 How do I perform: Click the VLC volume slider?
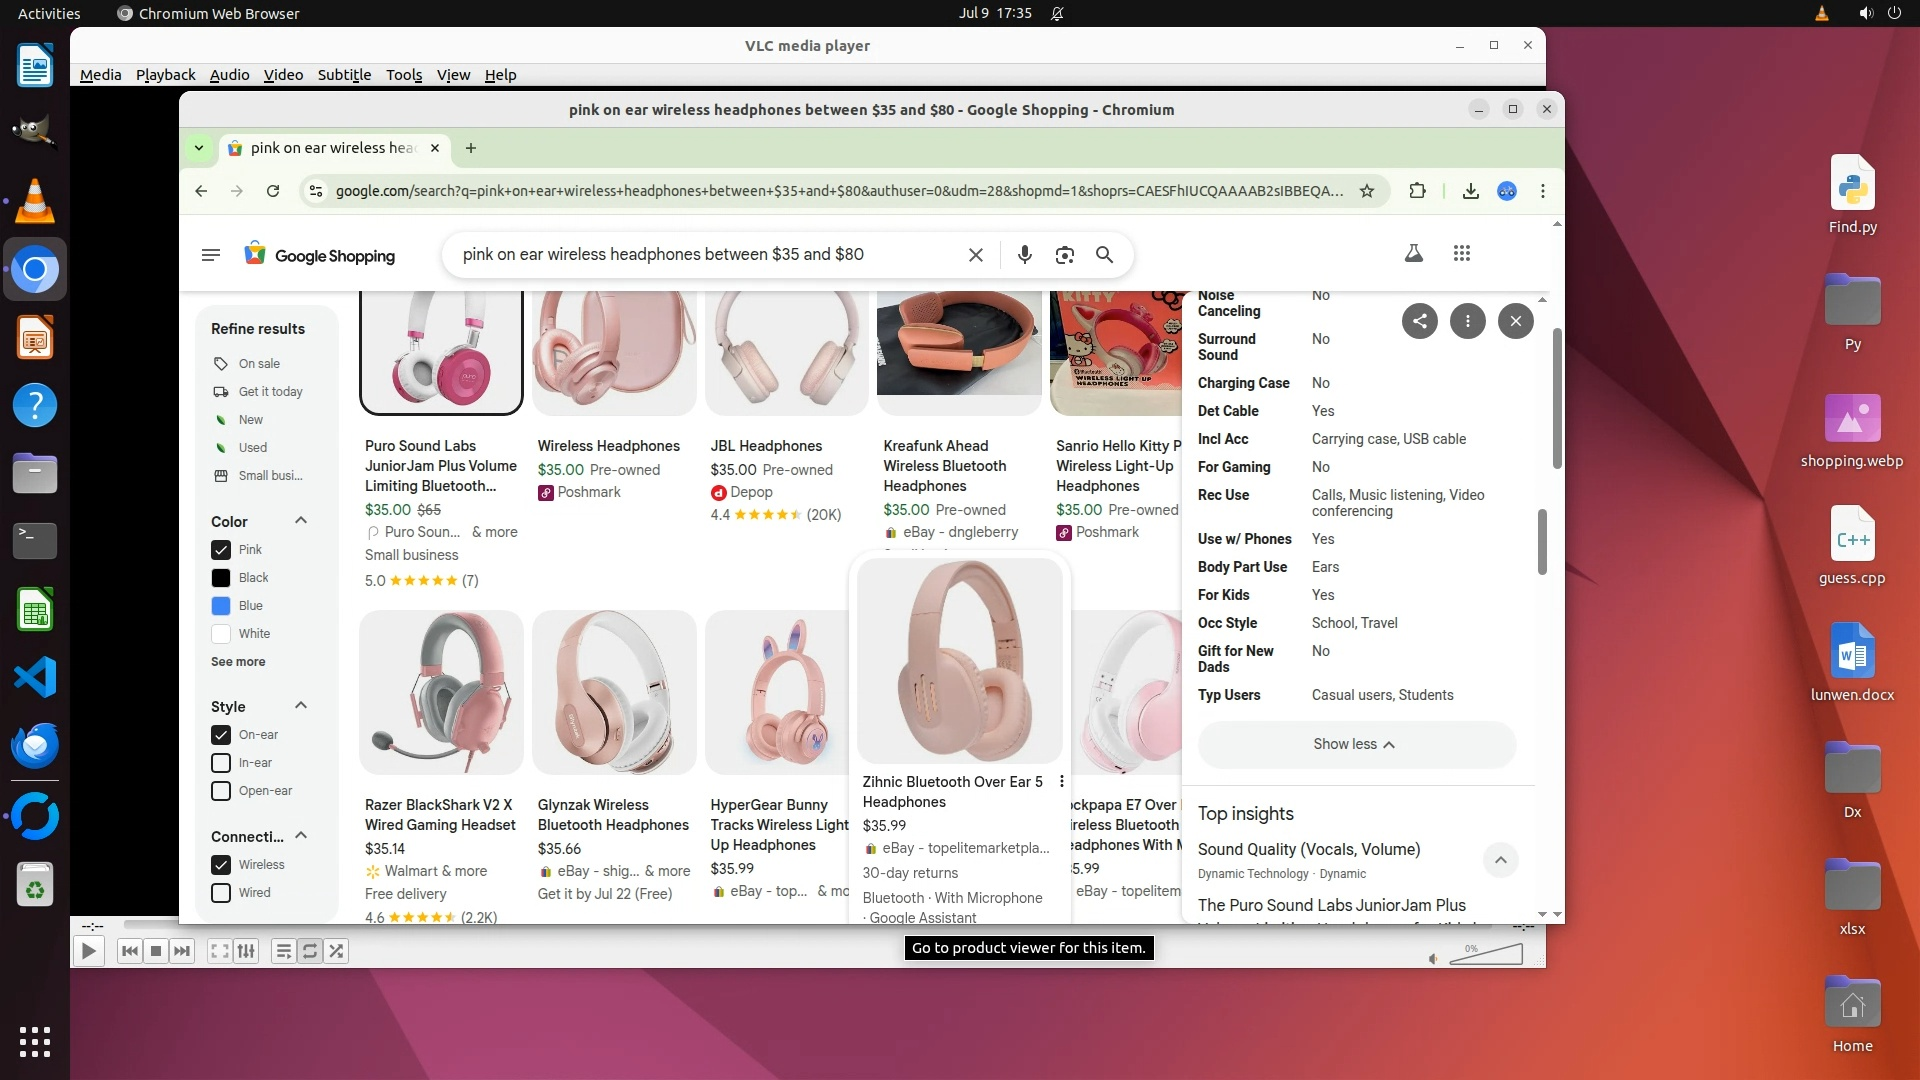point(1485,955)
